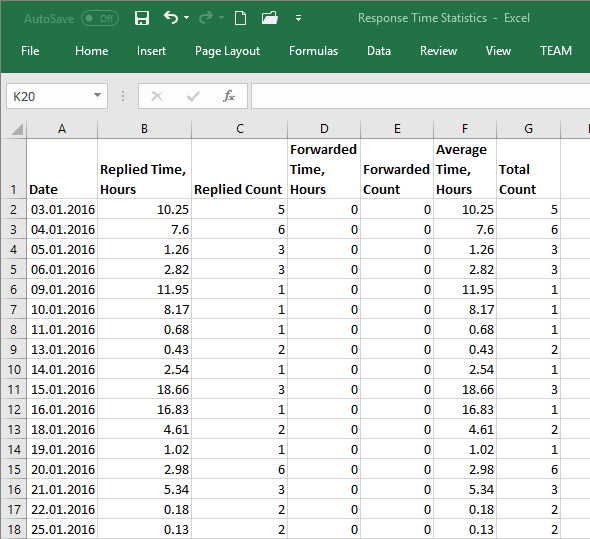Open the Name Box dropdown arrow

tap(97, 95)
